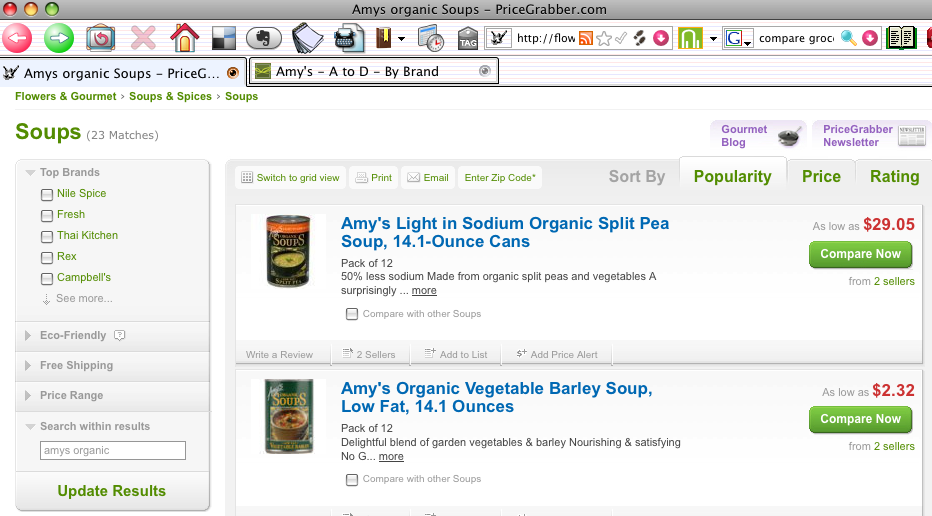This screenshot has height=516, width=932.
Task: Go forward with the green arrow button
Action: [x=58, y=39]
